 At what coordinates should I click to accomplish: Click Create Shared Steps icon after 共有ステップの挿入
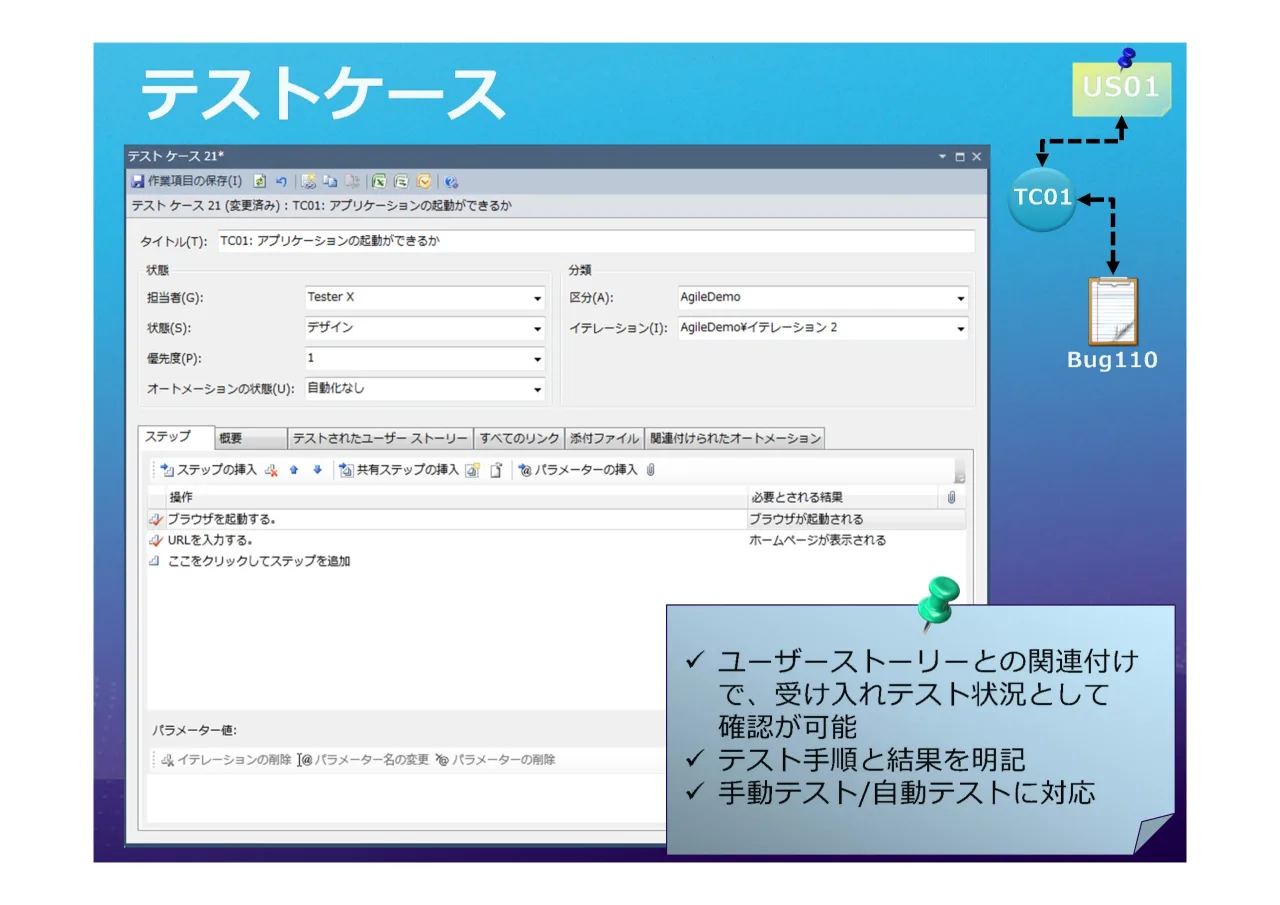coord(472,470)
